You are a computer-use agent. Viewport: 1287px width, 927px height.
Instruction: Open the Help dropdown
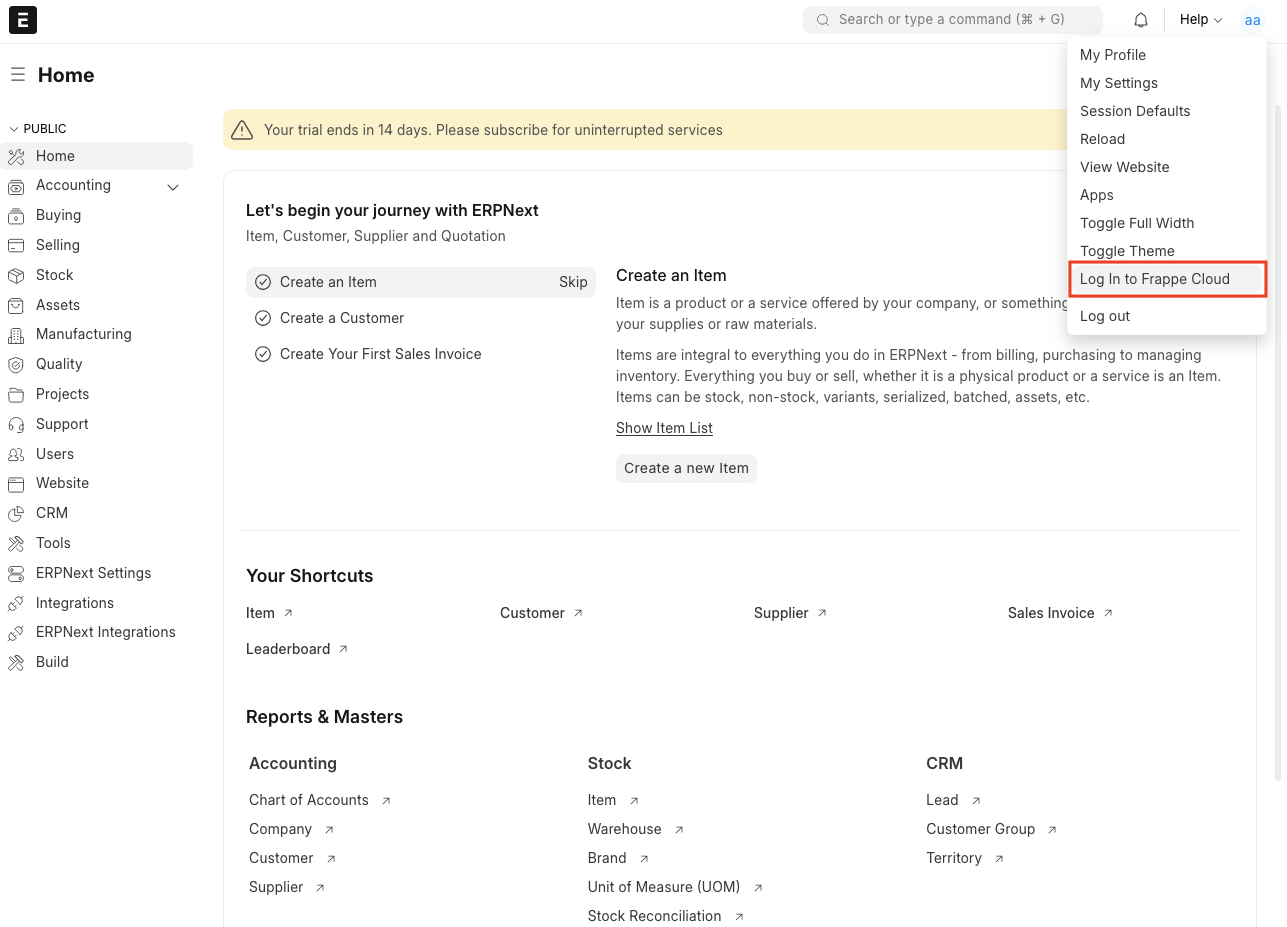[1200, 20]
